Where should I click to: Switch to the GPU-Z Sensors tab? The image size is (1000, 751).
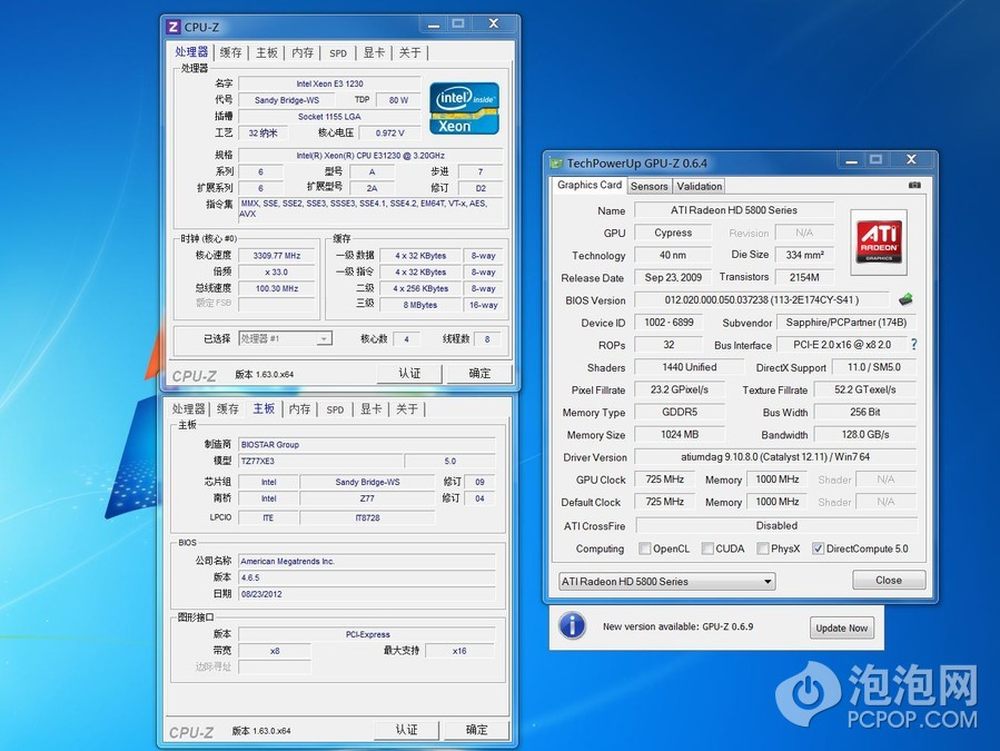(x=649, y=186)
